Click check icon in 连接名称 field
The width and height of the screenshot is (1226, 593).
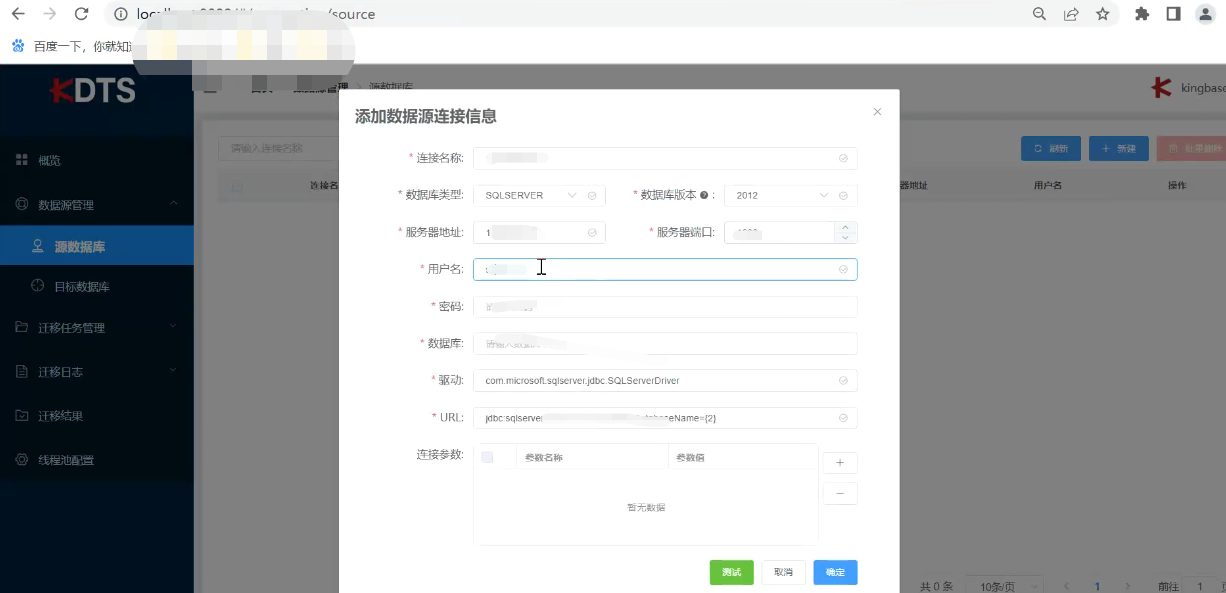[x=843, y=158]
